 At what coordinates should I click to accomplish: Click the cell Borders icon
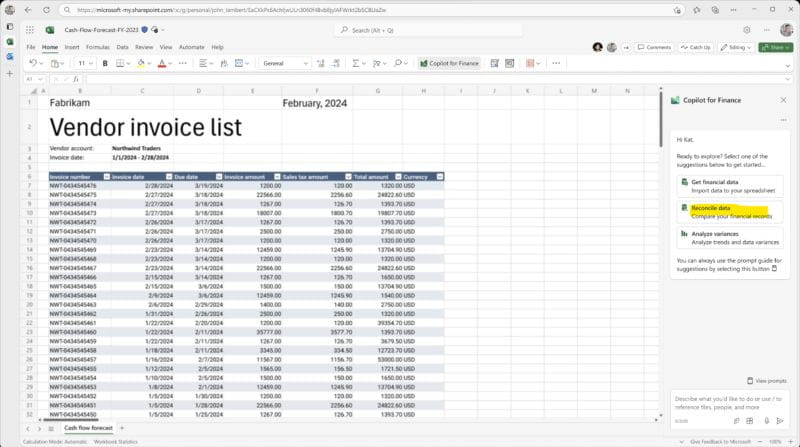coord(120,63)
